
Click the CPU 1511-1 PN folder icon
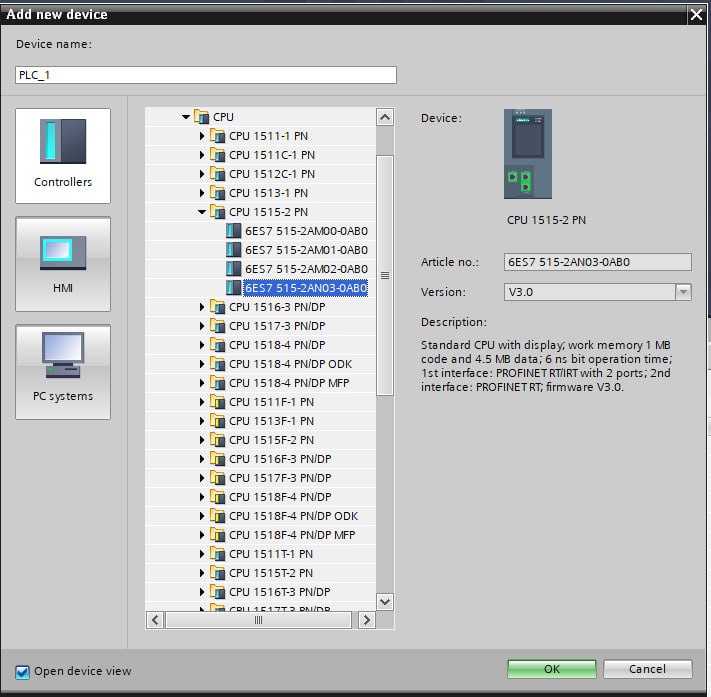point(218,136)
